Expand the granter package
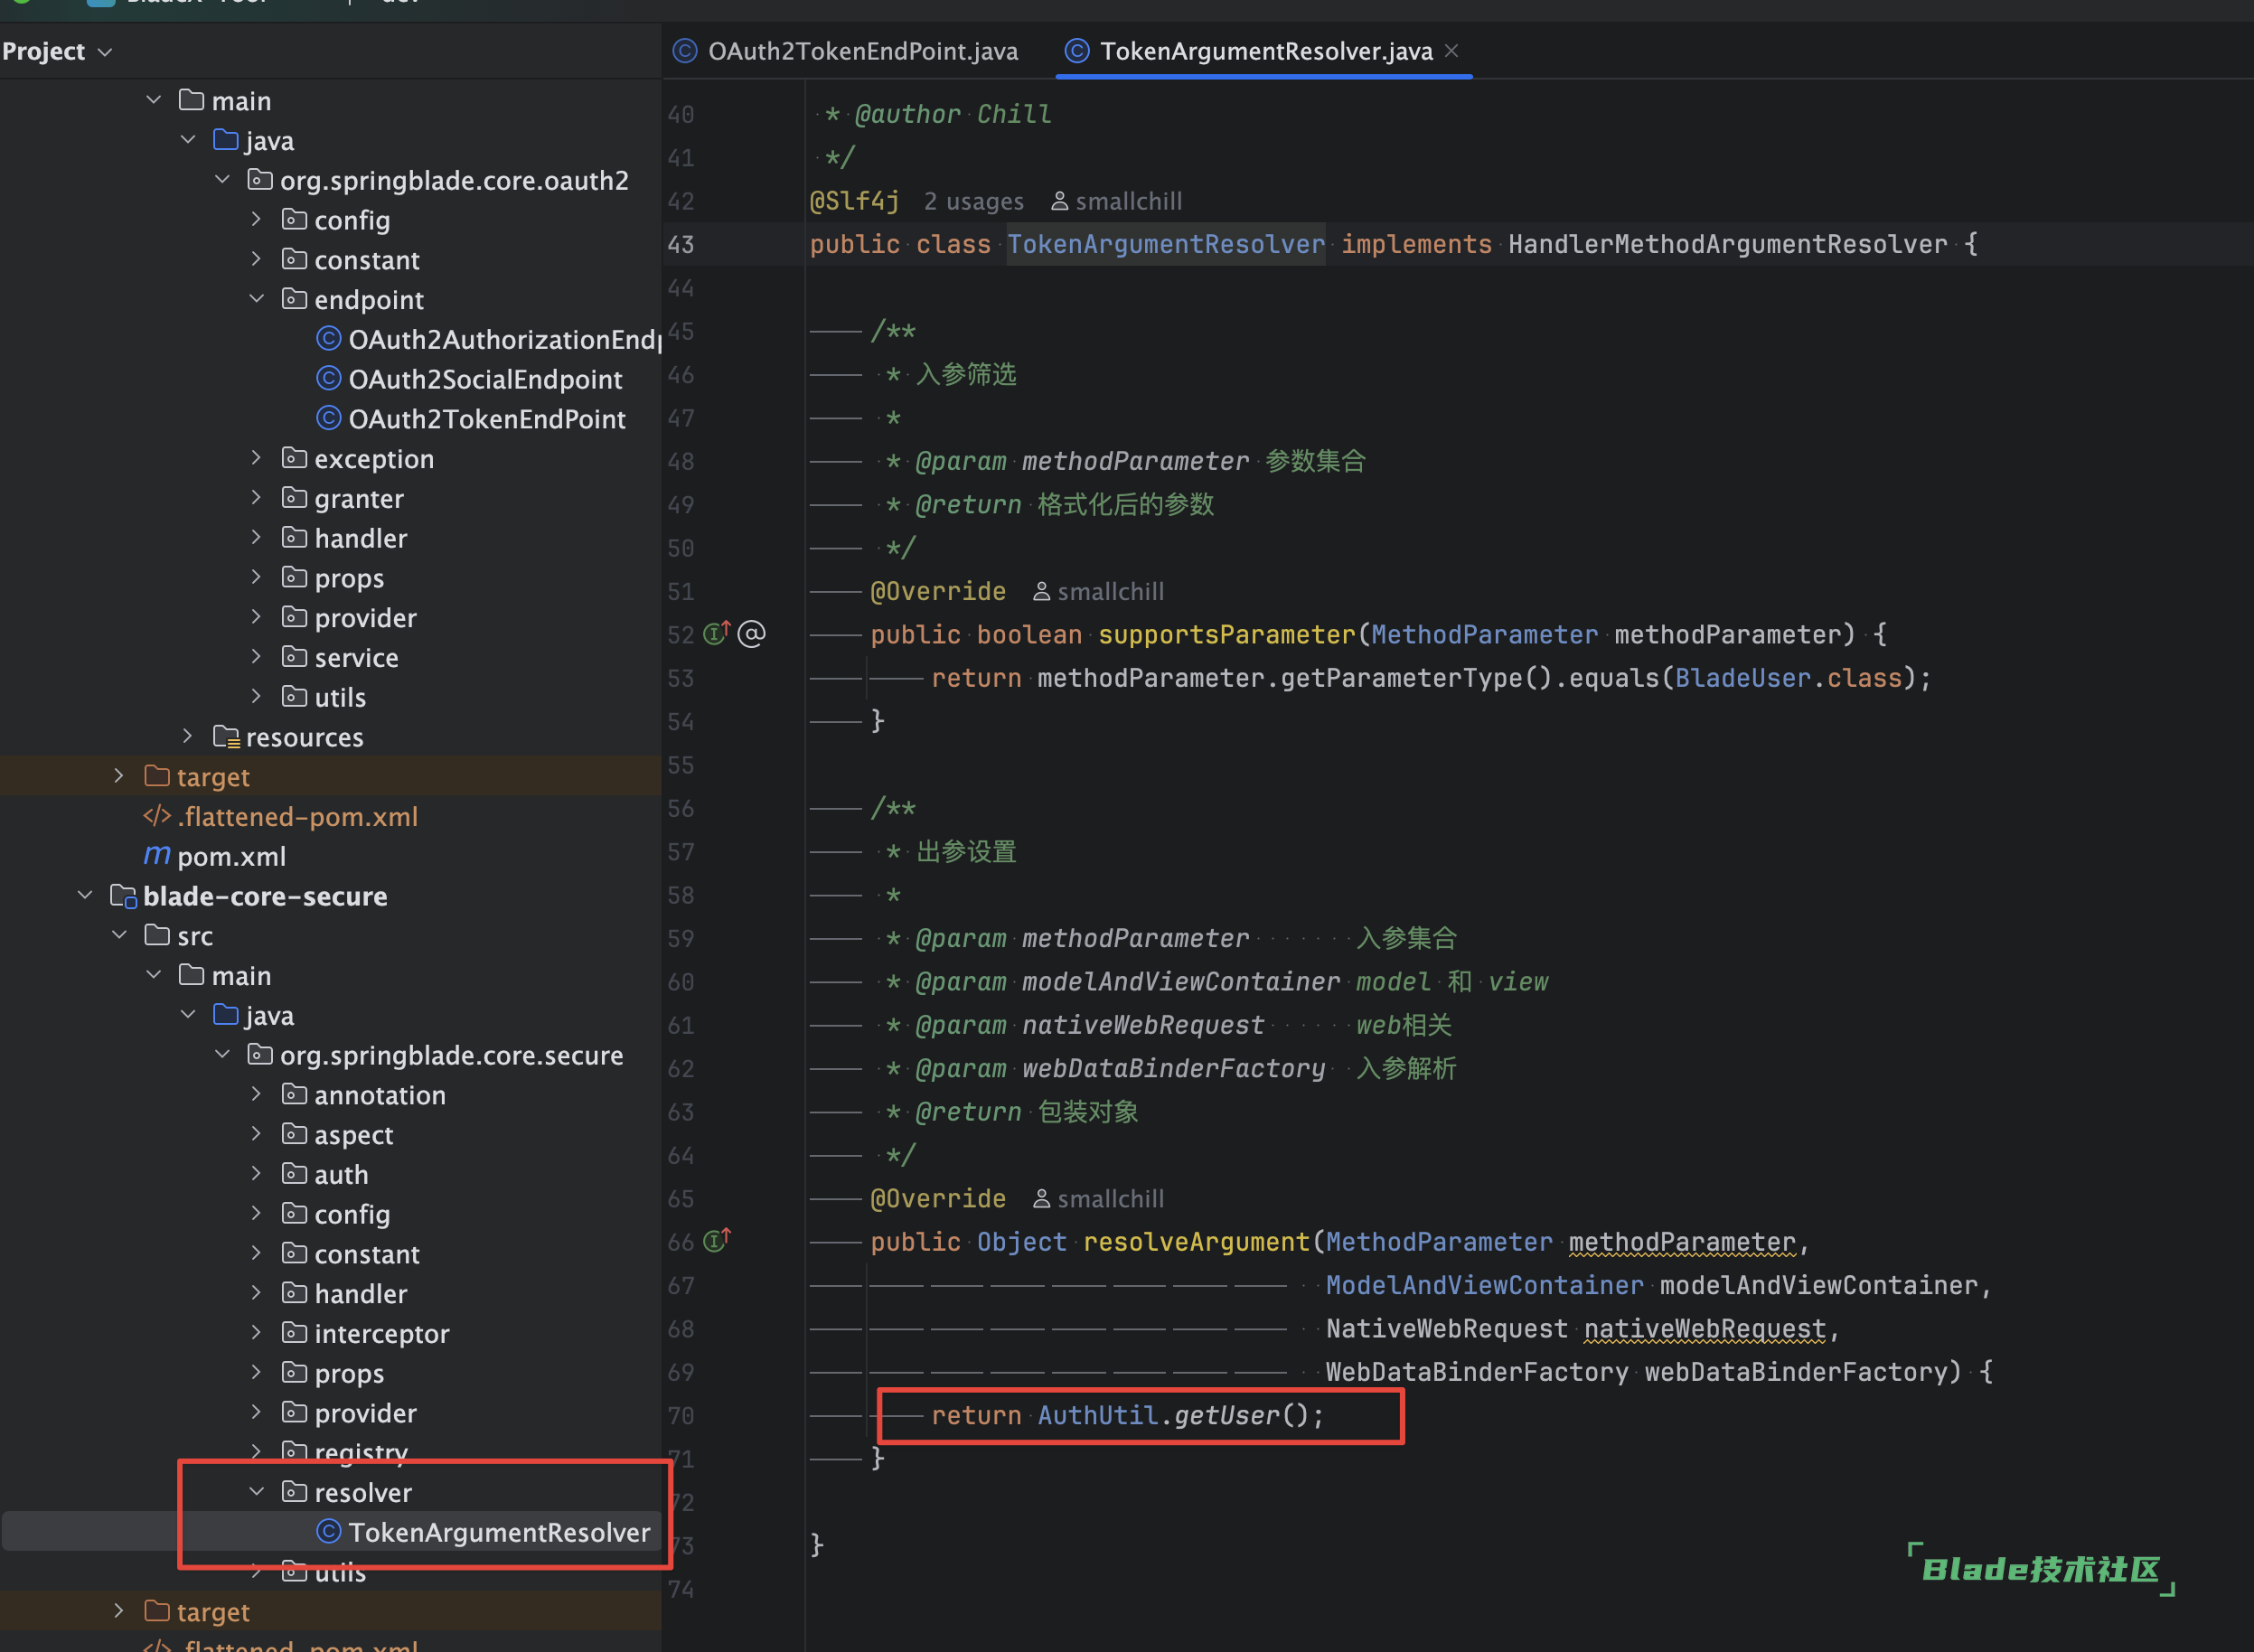 (x=256, y=498)
